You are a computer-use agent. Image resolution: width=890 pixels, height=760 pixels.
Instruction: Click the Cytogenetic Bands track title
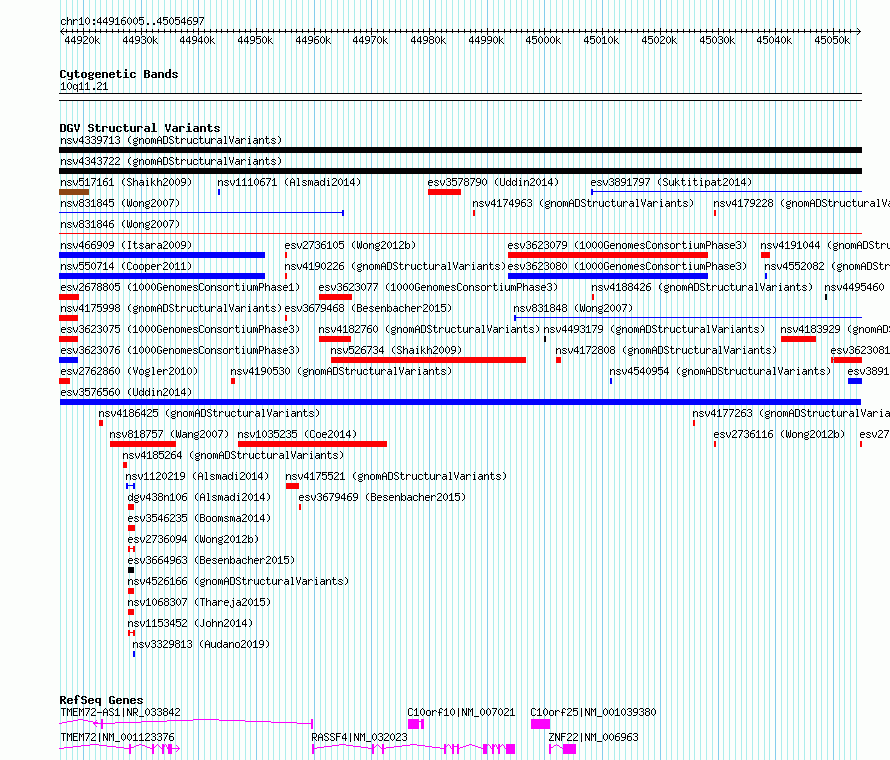point(119,74)
